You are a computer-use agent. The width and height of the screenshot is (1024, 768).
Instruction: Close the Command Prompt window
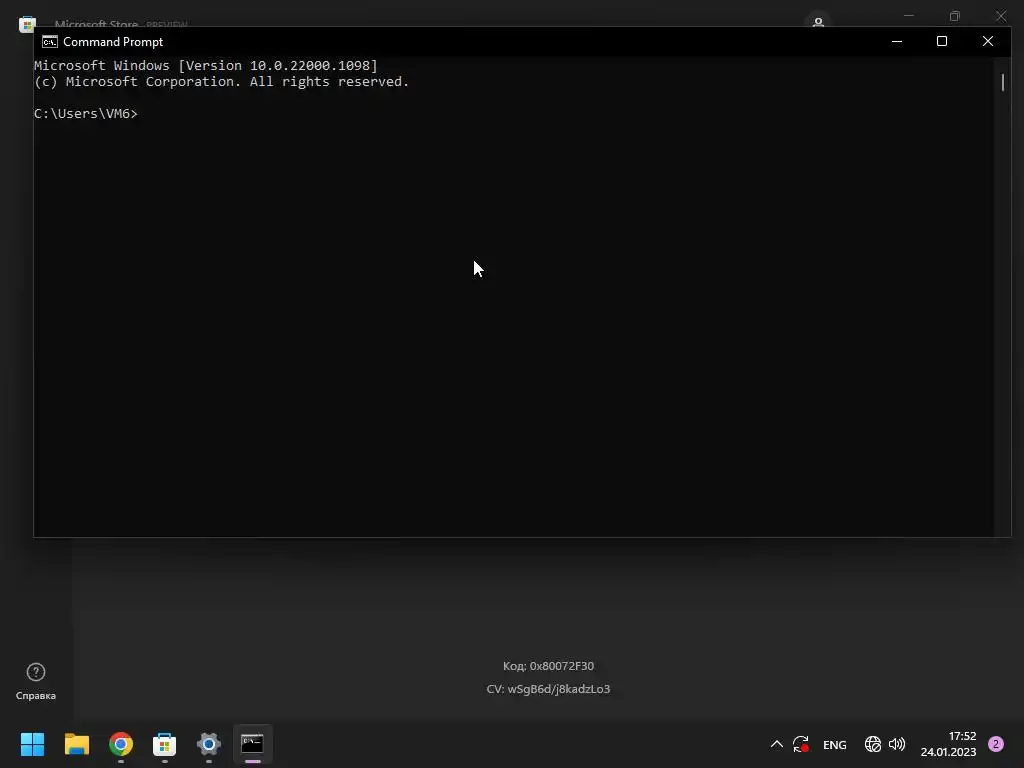[987, 41]
